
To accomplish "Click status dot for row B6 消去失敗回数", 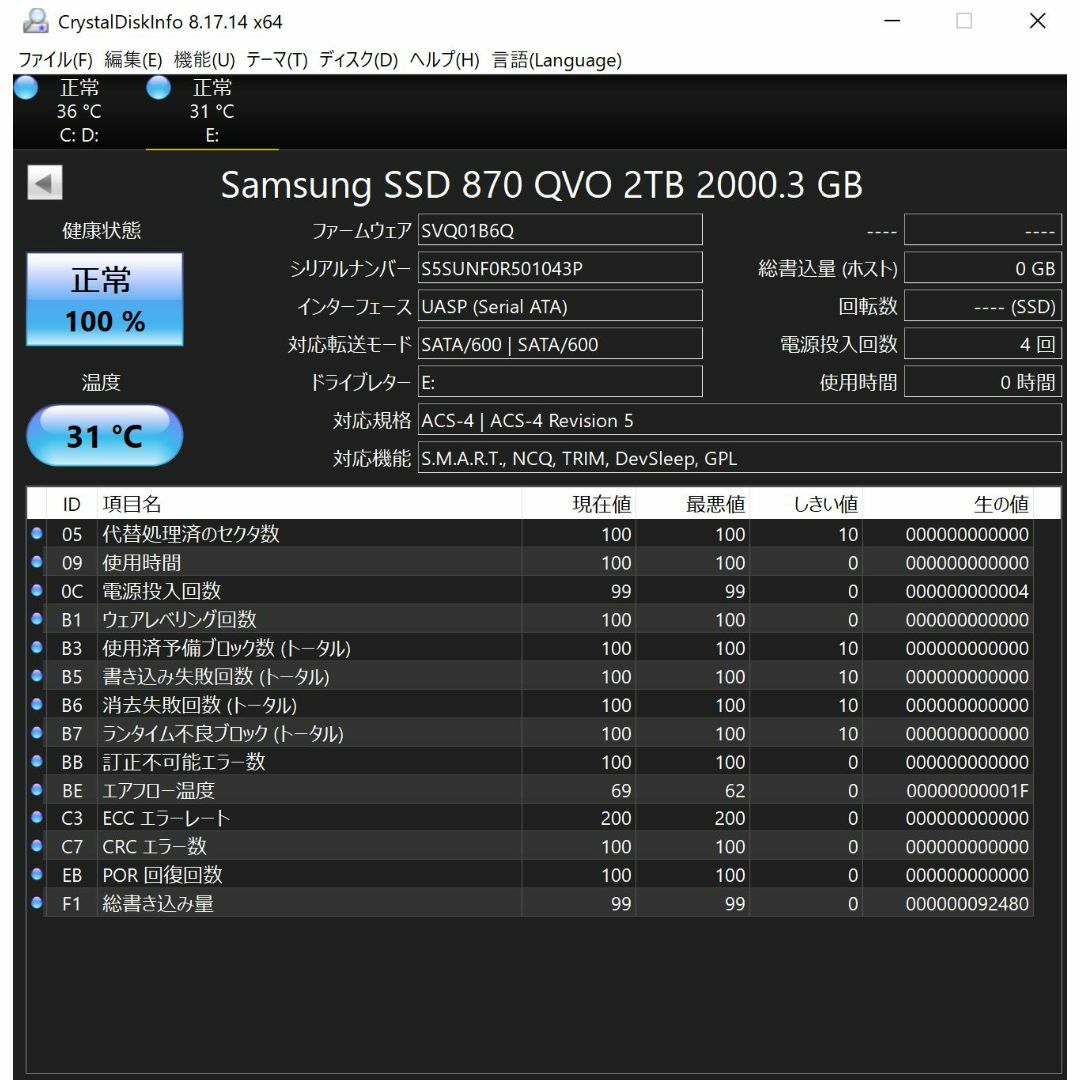I will [37, 704].
